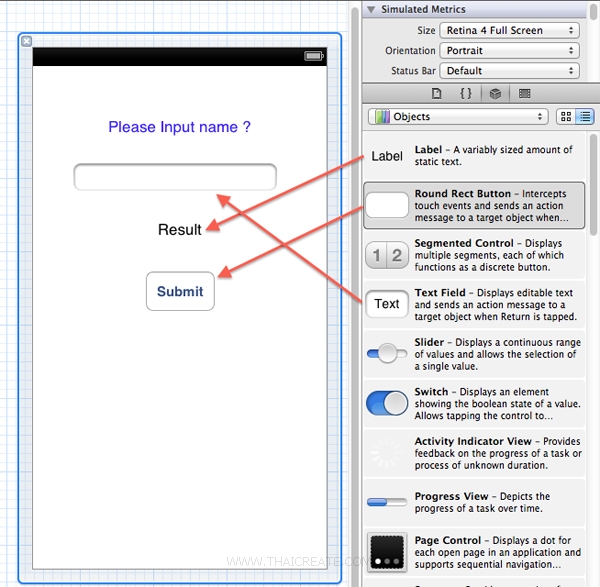The height and width of the screenshot is (587, 600).
Task: Select the 'Please Input name ?' label
Action: 179,127
